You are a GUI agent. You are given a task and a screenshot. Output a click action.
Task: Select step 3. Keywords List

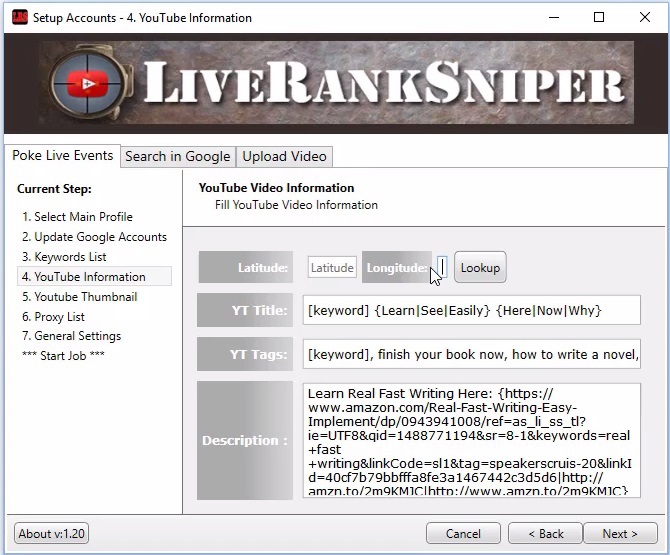point(64,257)
